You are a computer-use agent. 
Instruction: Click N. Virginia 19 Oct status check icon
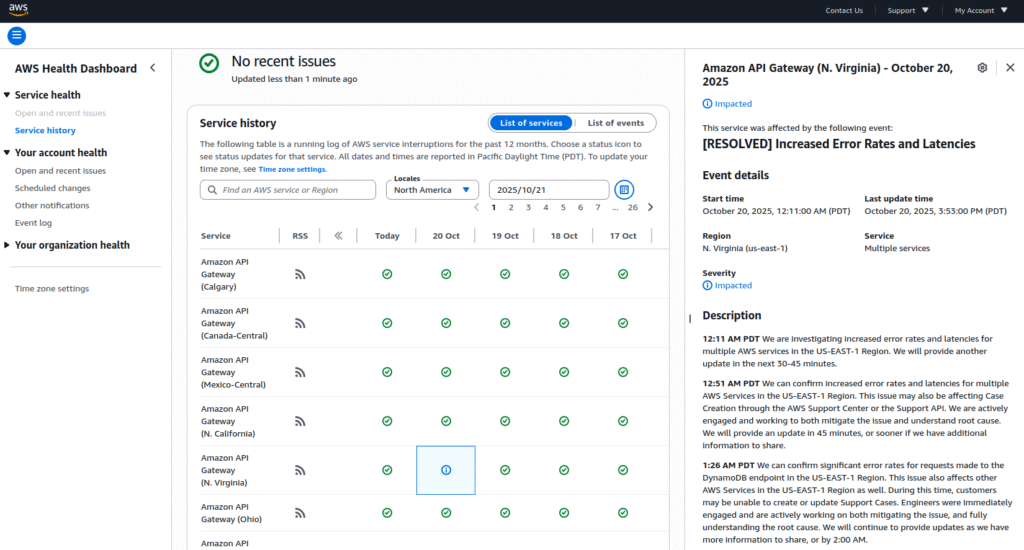(505, 470)
